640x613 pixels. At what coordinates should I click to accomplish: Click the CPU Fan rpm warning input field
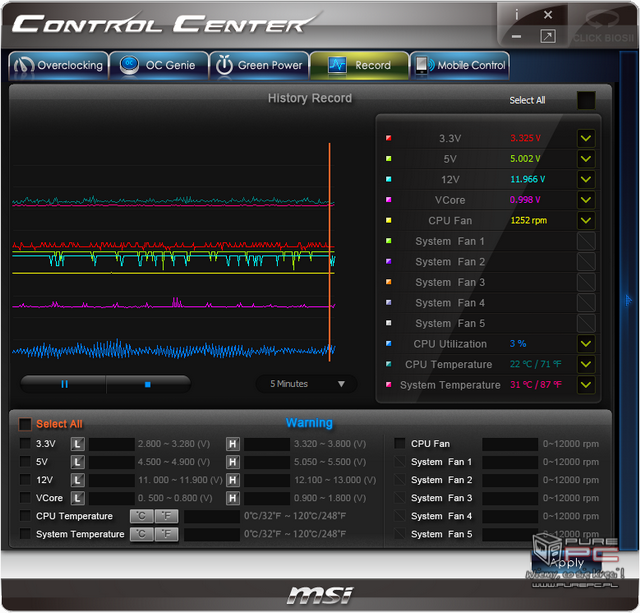(x=510, y=444)
